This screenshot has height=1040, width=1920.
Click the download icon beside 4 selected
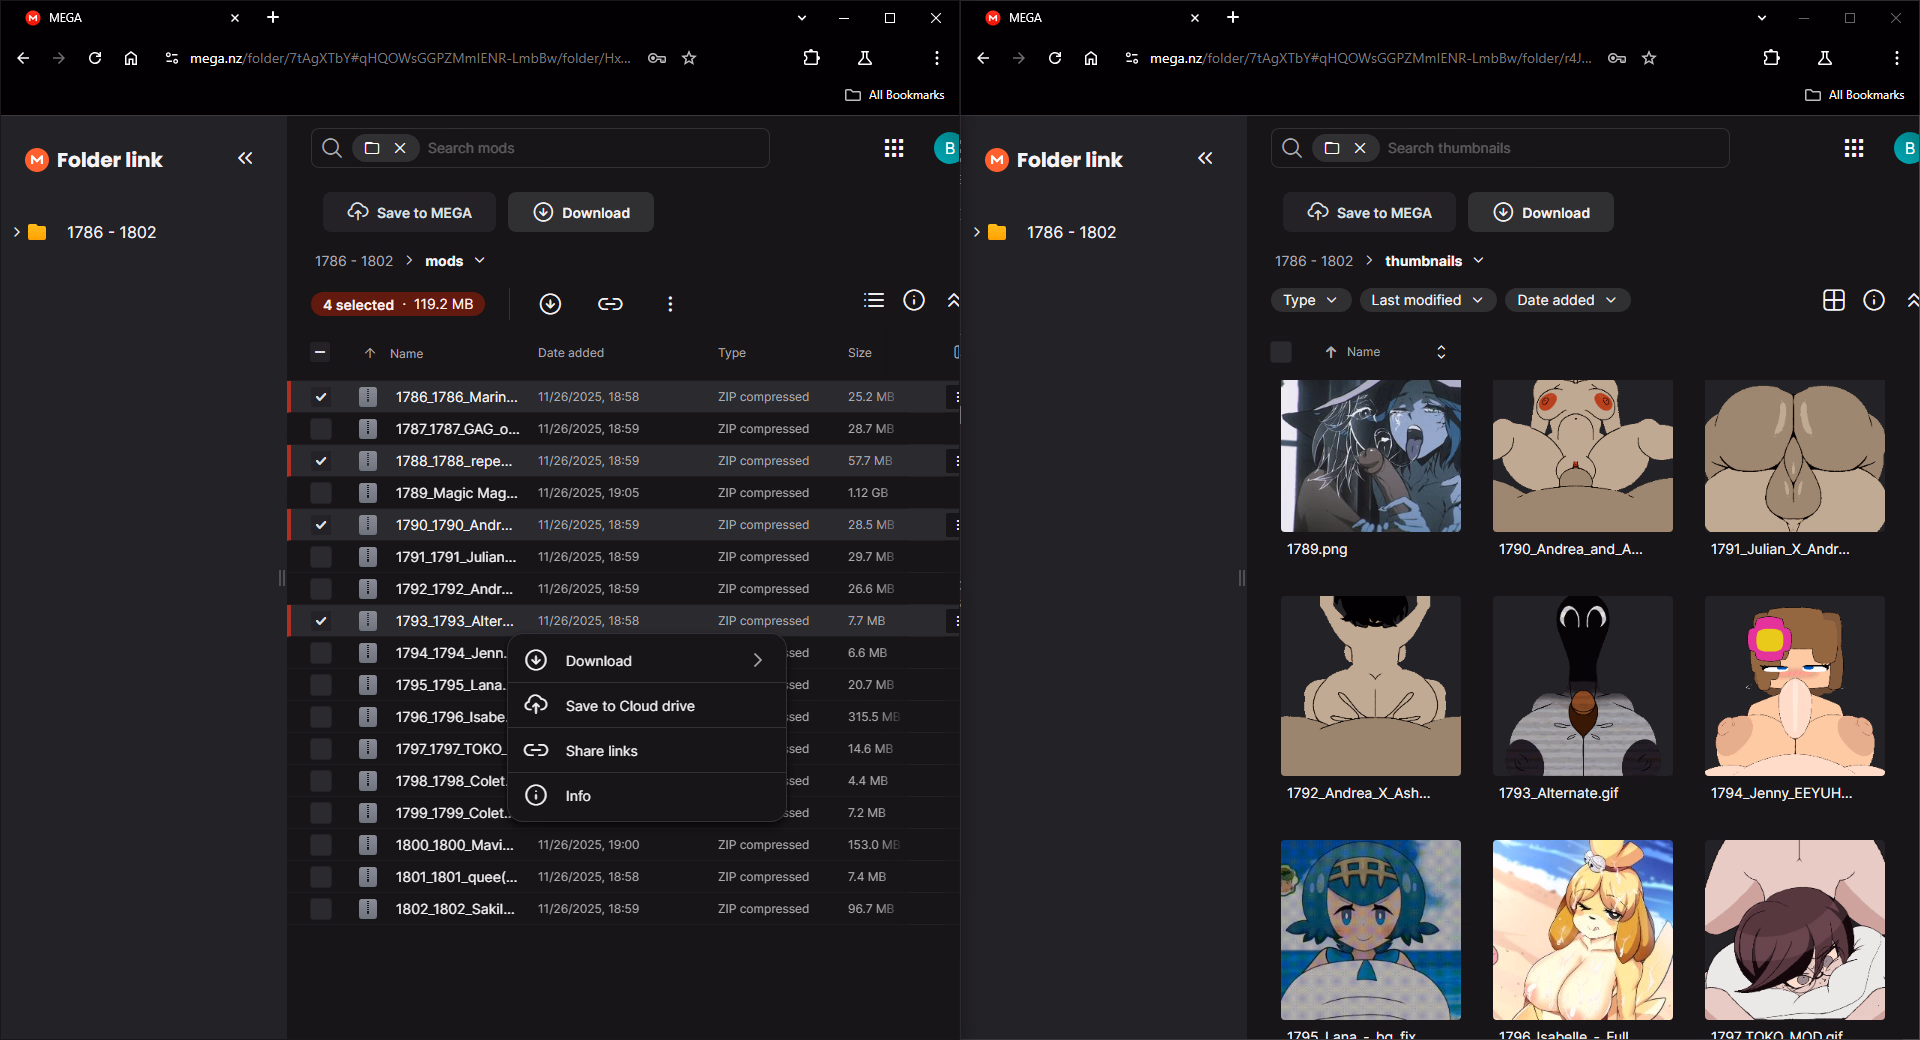point(550,304)
